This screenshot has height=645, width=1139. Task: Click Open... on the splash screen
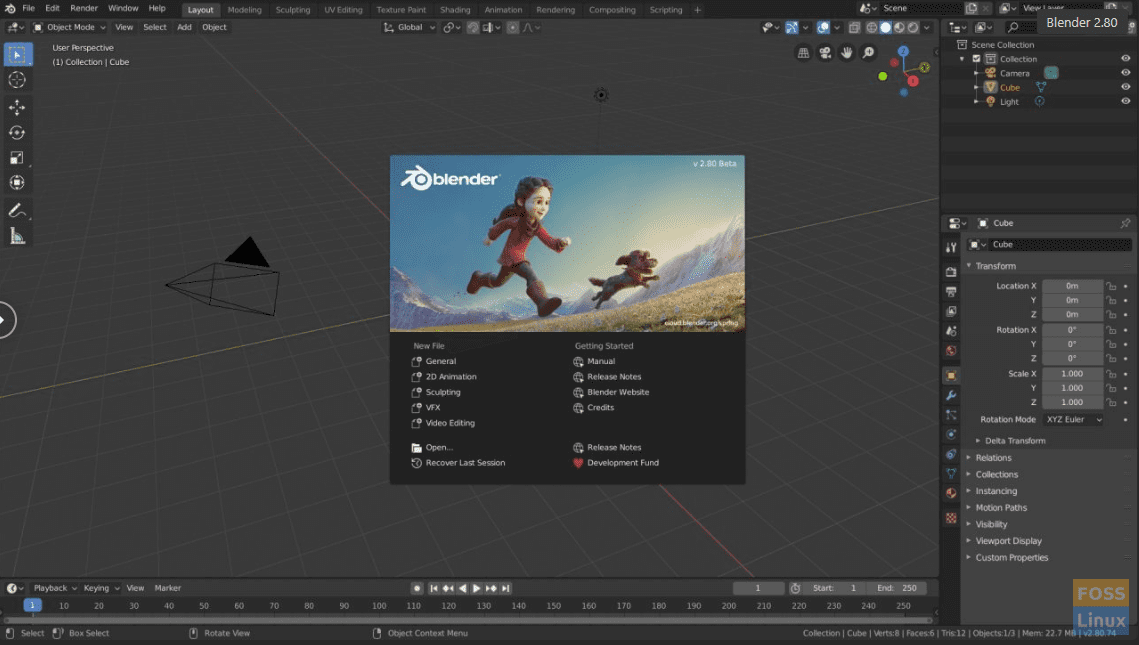tap(432, 448)
